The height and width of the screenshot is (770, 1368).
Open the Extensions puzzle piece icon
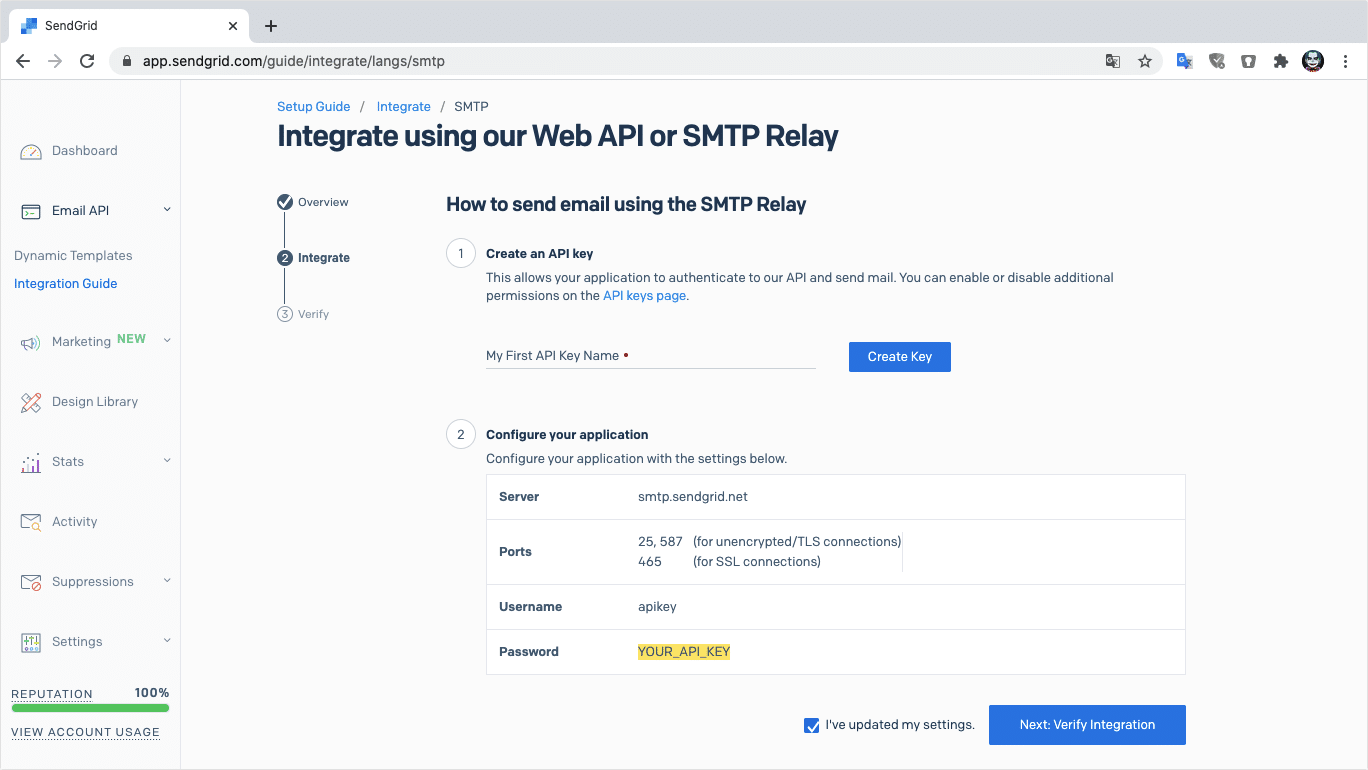[x=1281, y=61]
